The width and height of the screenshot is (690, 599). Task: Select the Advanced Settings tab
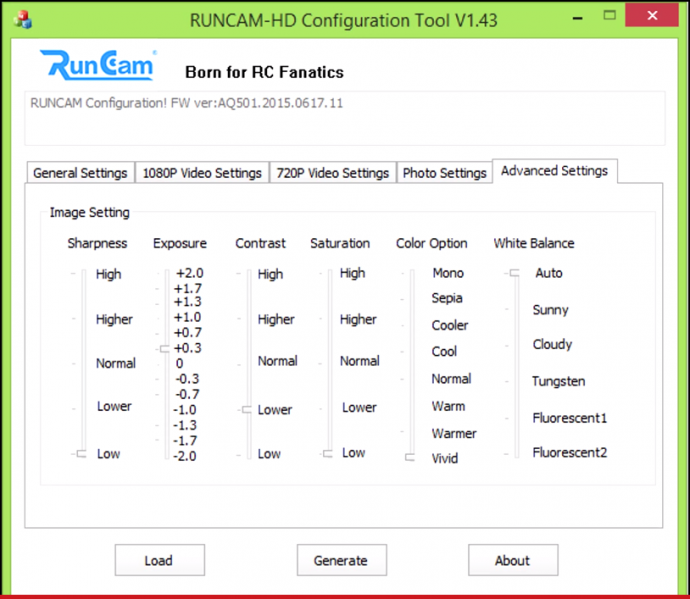[554, 171]
